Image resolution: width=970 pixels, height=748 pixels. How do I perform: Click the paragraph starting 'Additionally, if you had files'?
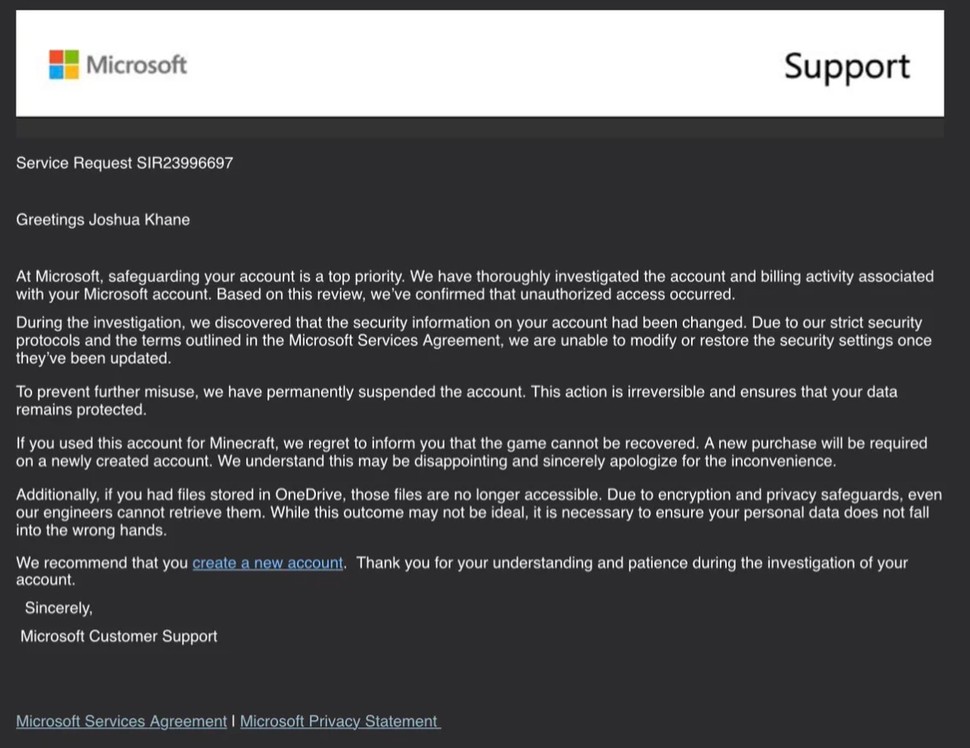[479, 512]
